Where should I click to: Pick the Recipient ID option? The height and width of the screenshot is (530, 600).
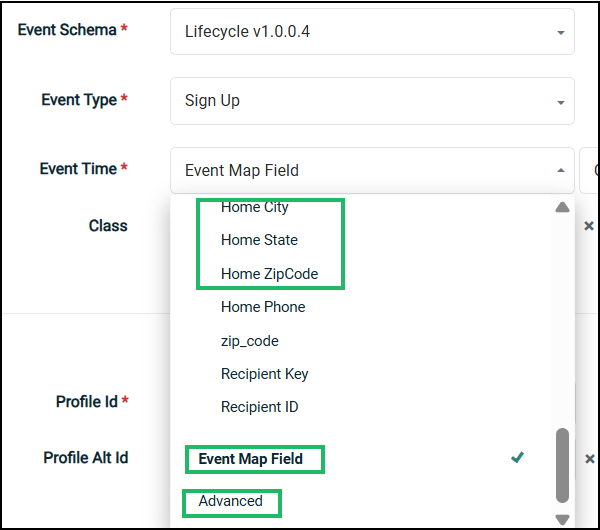[260, 407]
